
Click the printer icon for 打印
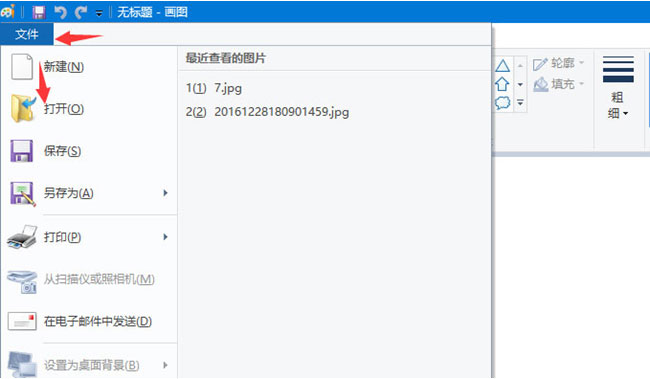click(x=22, y=237)
